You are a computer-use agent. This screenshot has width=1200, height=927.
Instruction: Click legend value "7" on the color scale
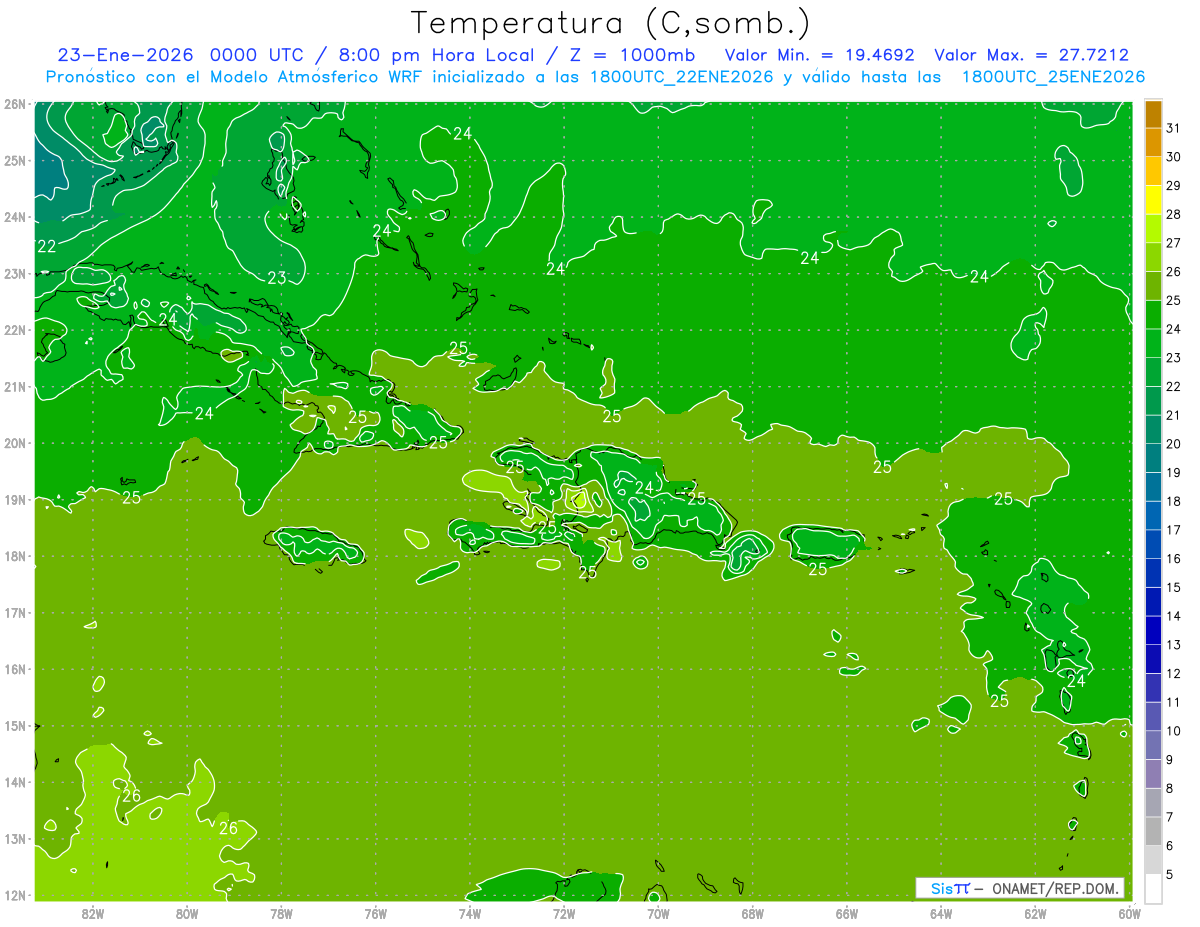pyautogui.click(x=1170, y=817)
